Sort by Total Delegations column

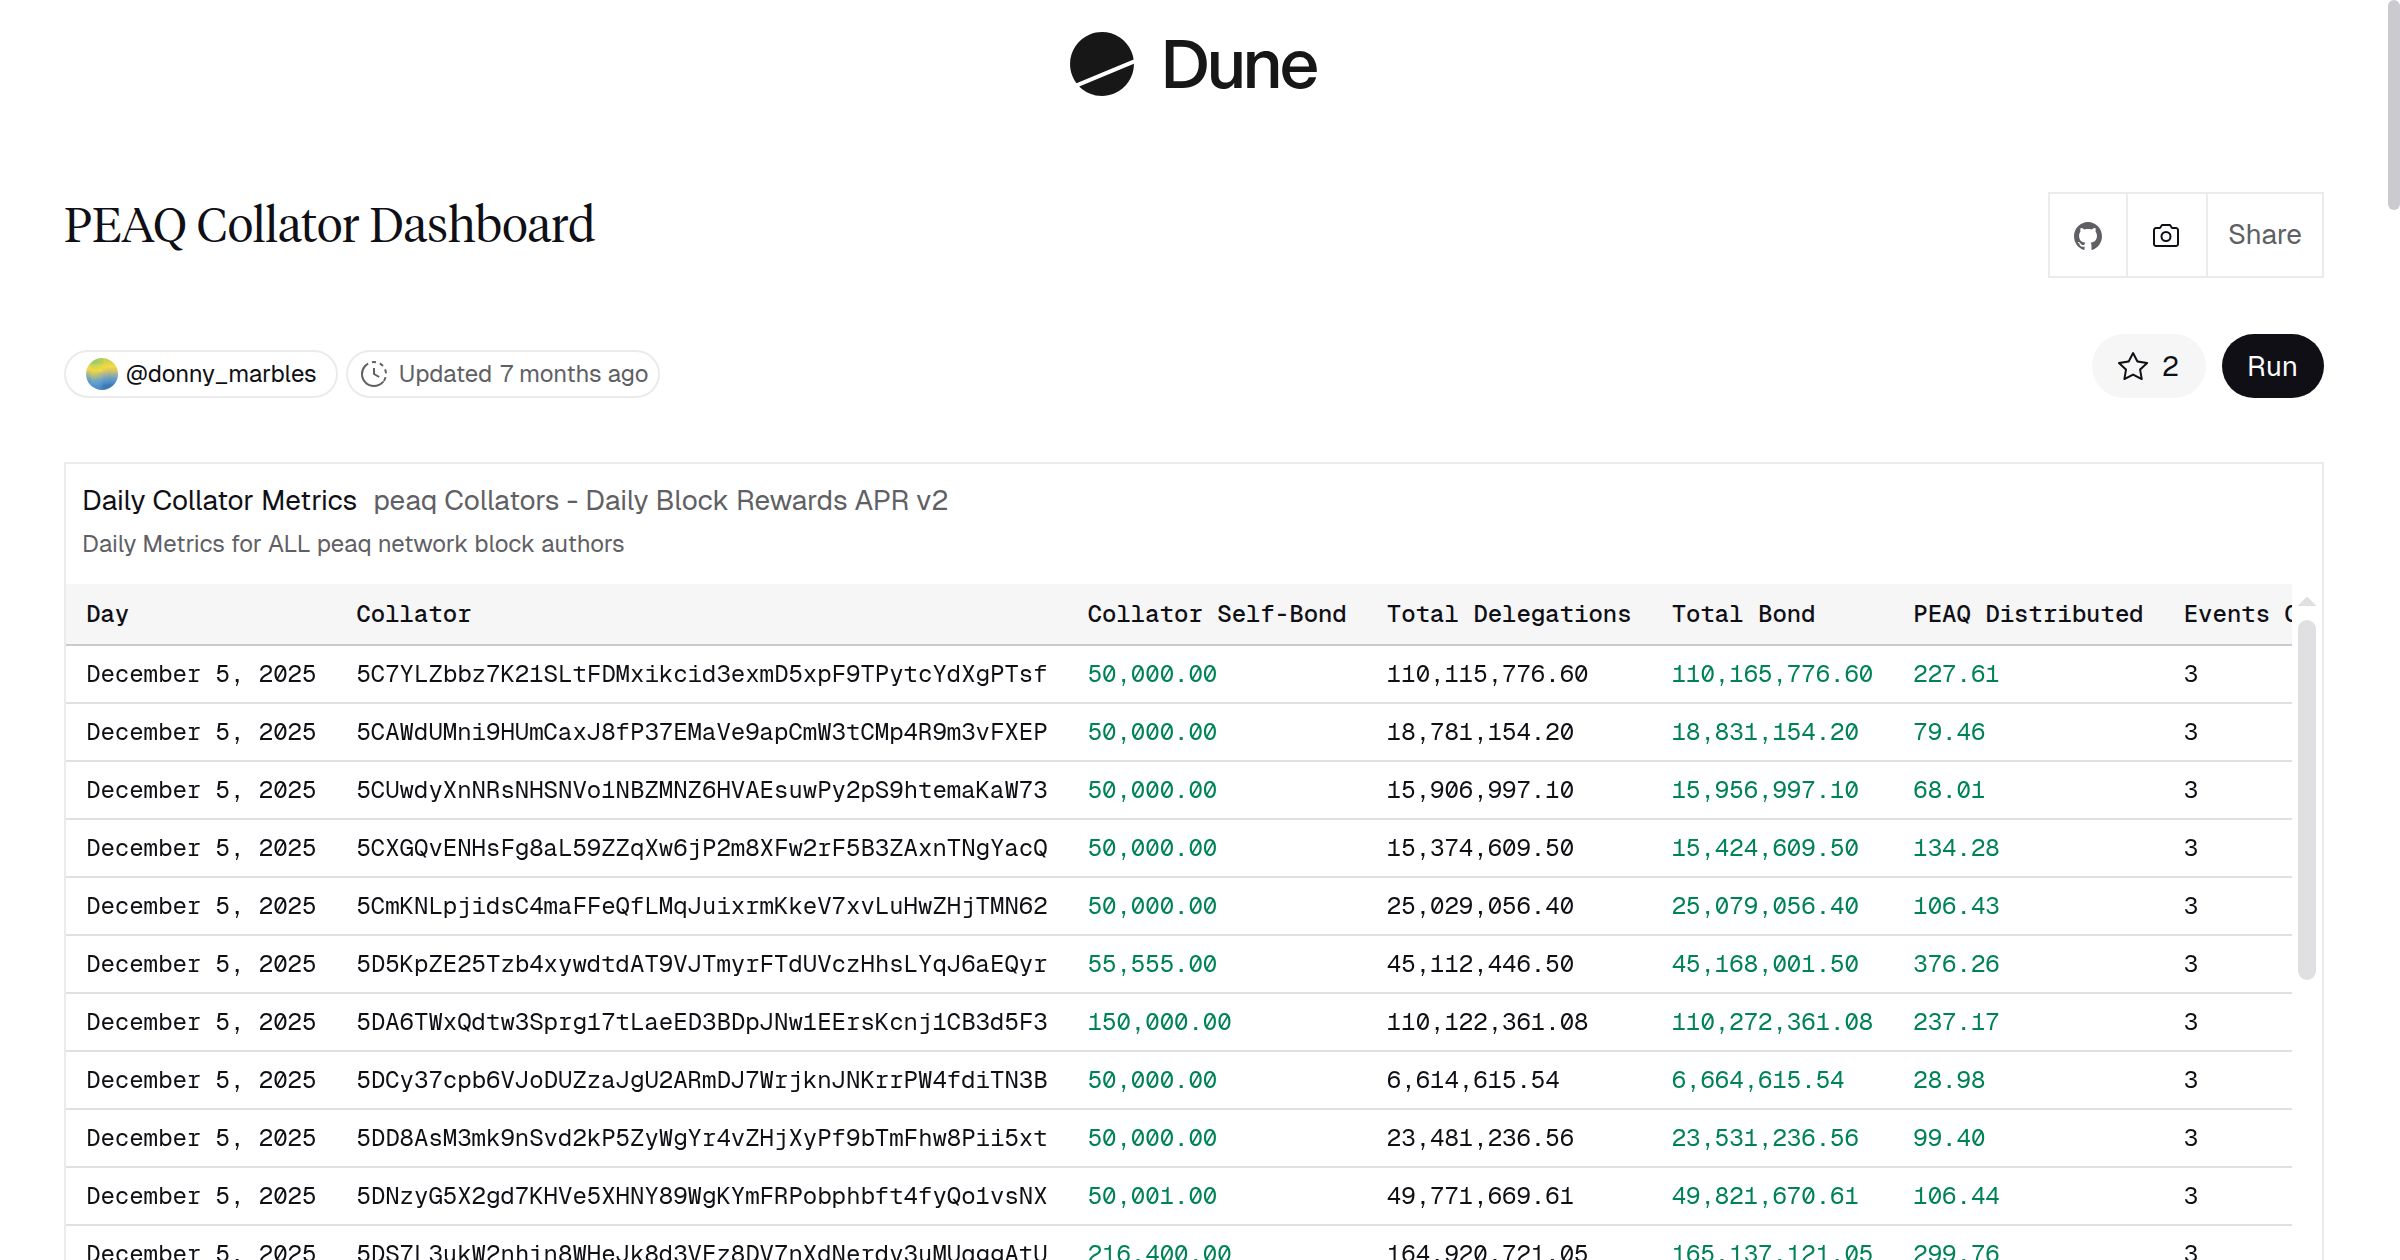tap(1508, 614)
